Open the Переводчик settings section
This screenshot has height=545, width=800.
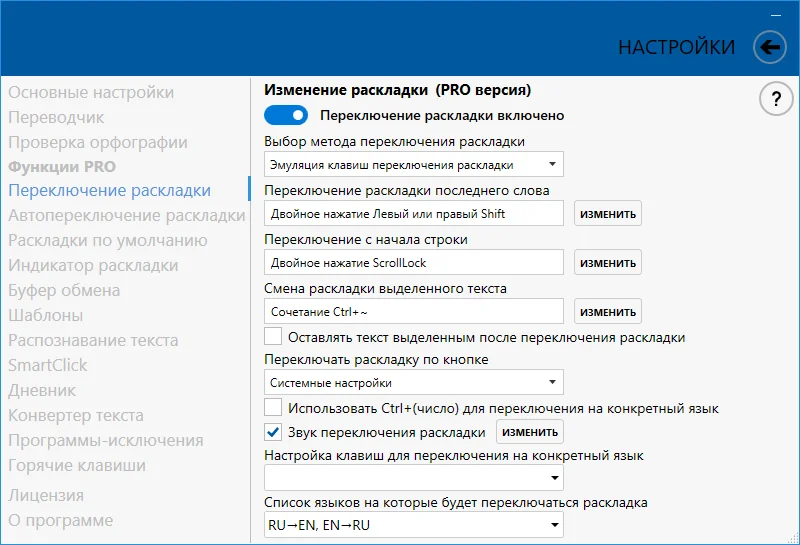click(x=56, y=117)
